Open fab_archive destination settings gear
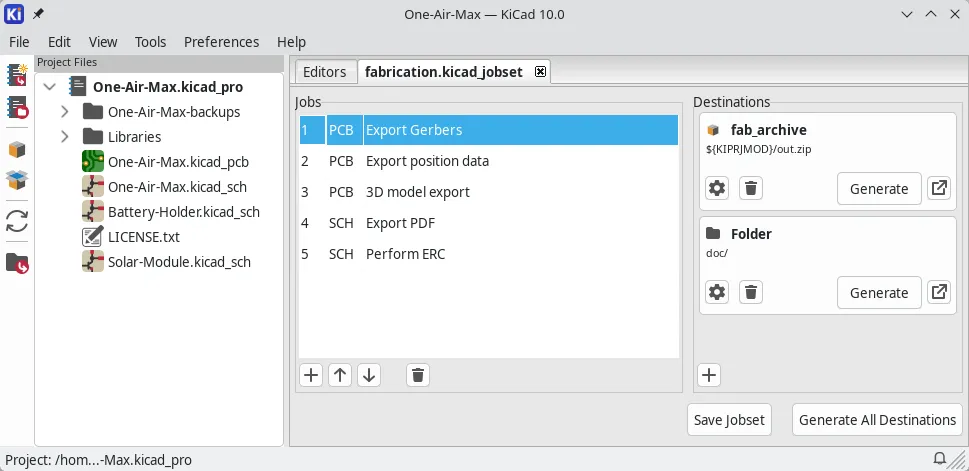This screenshot has width=969, height=471. click(717, 188)
